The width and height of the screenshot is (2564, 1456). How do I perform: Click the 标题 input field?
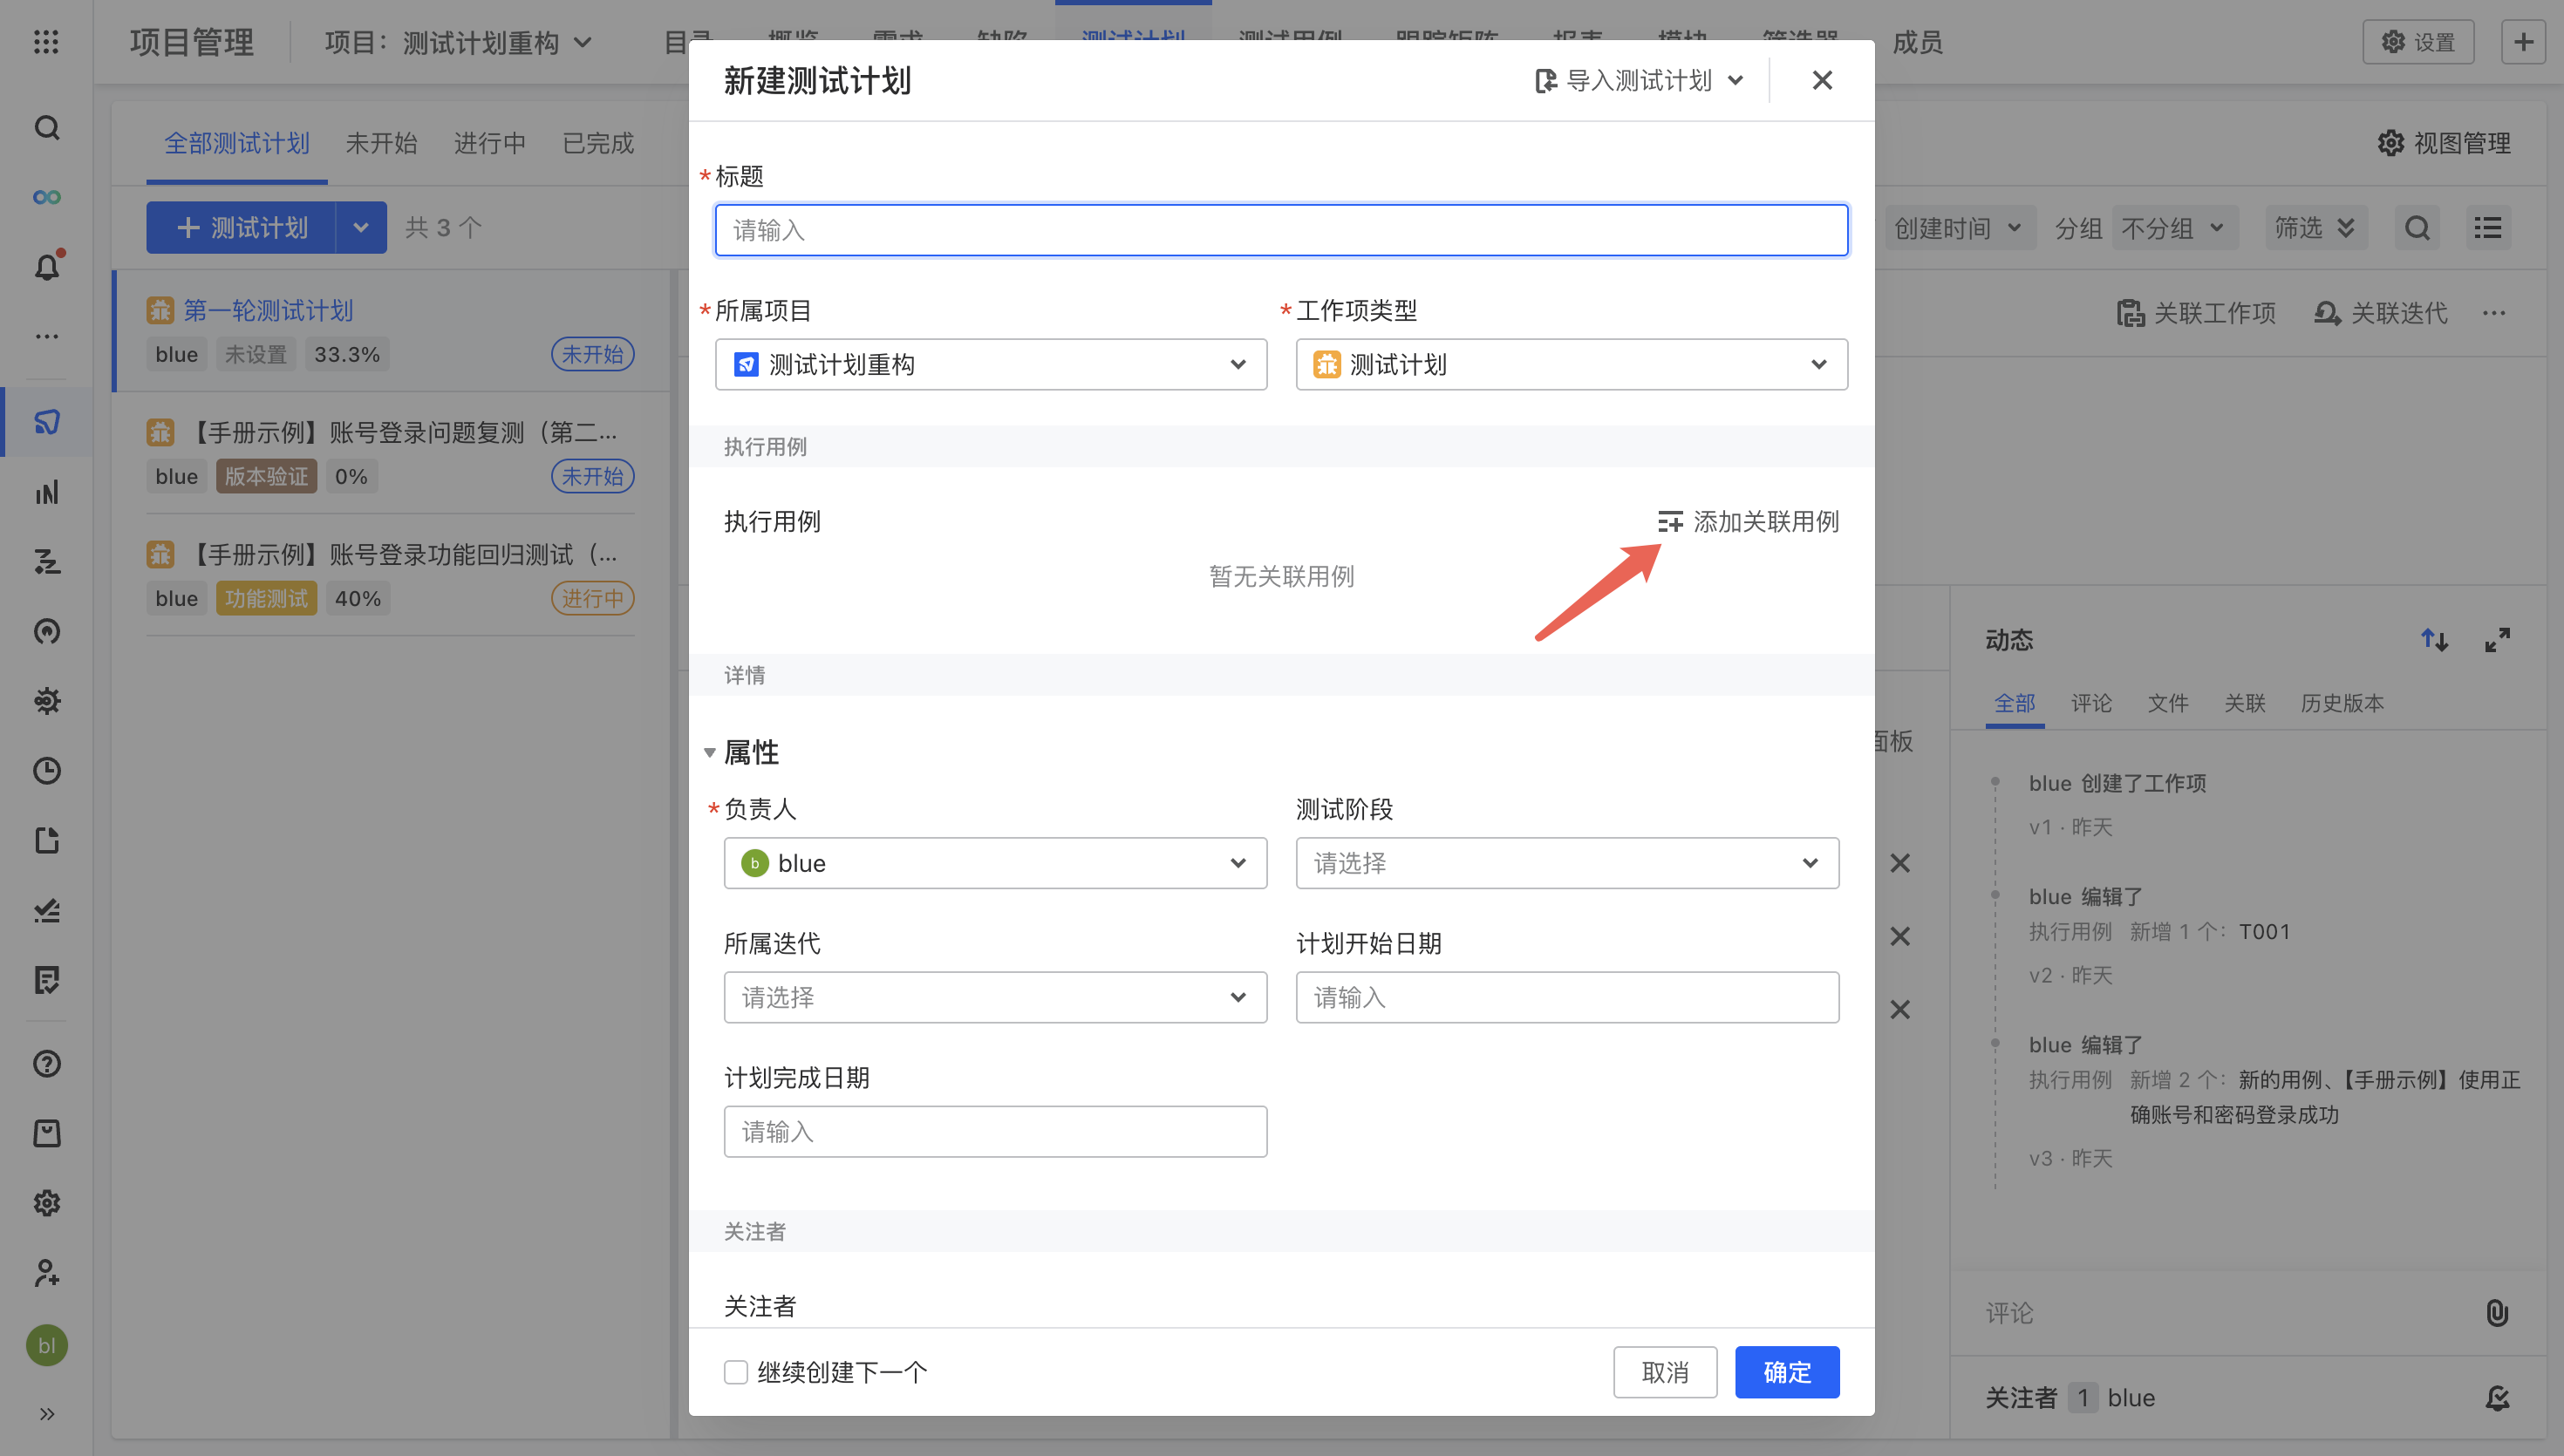(x=1281, y=230)
